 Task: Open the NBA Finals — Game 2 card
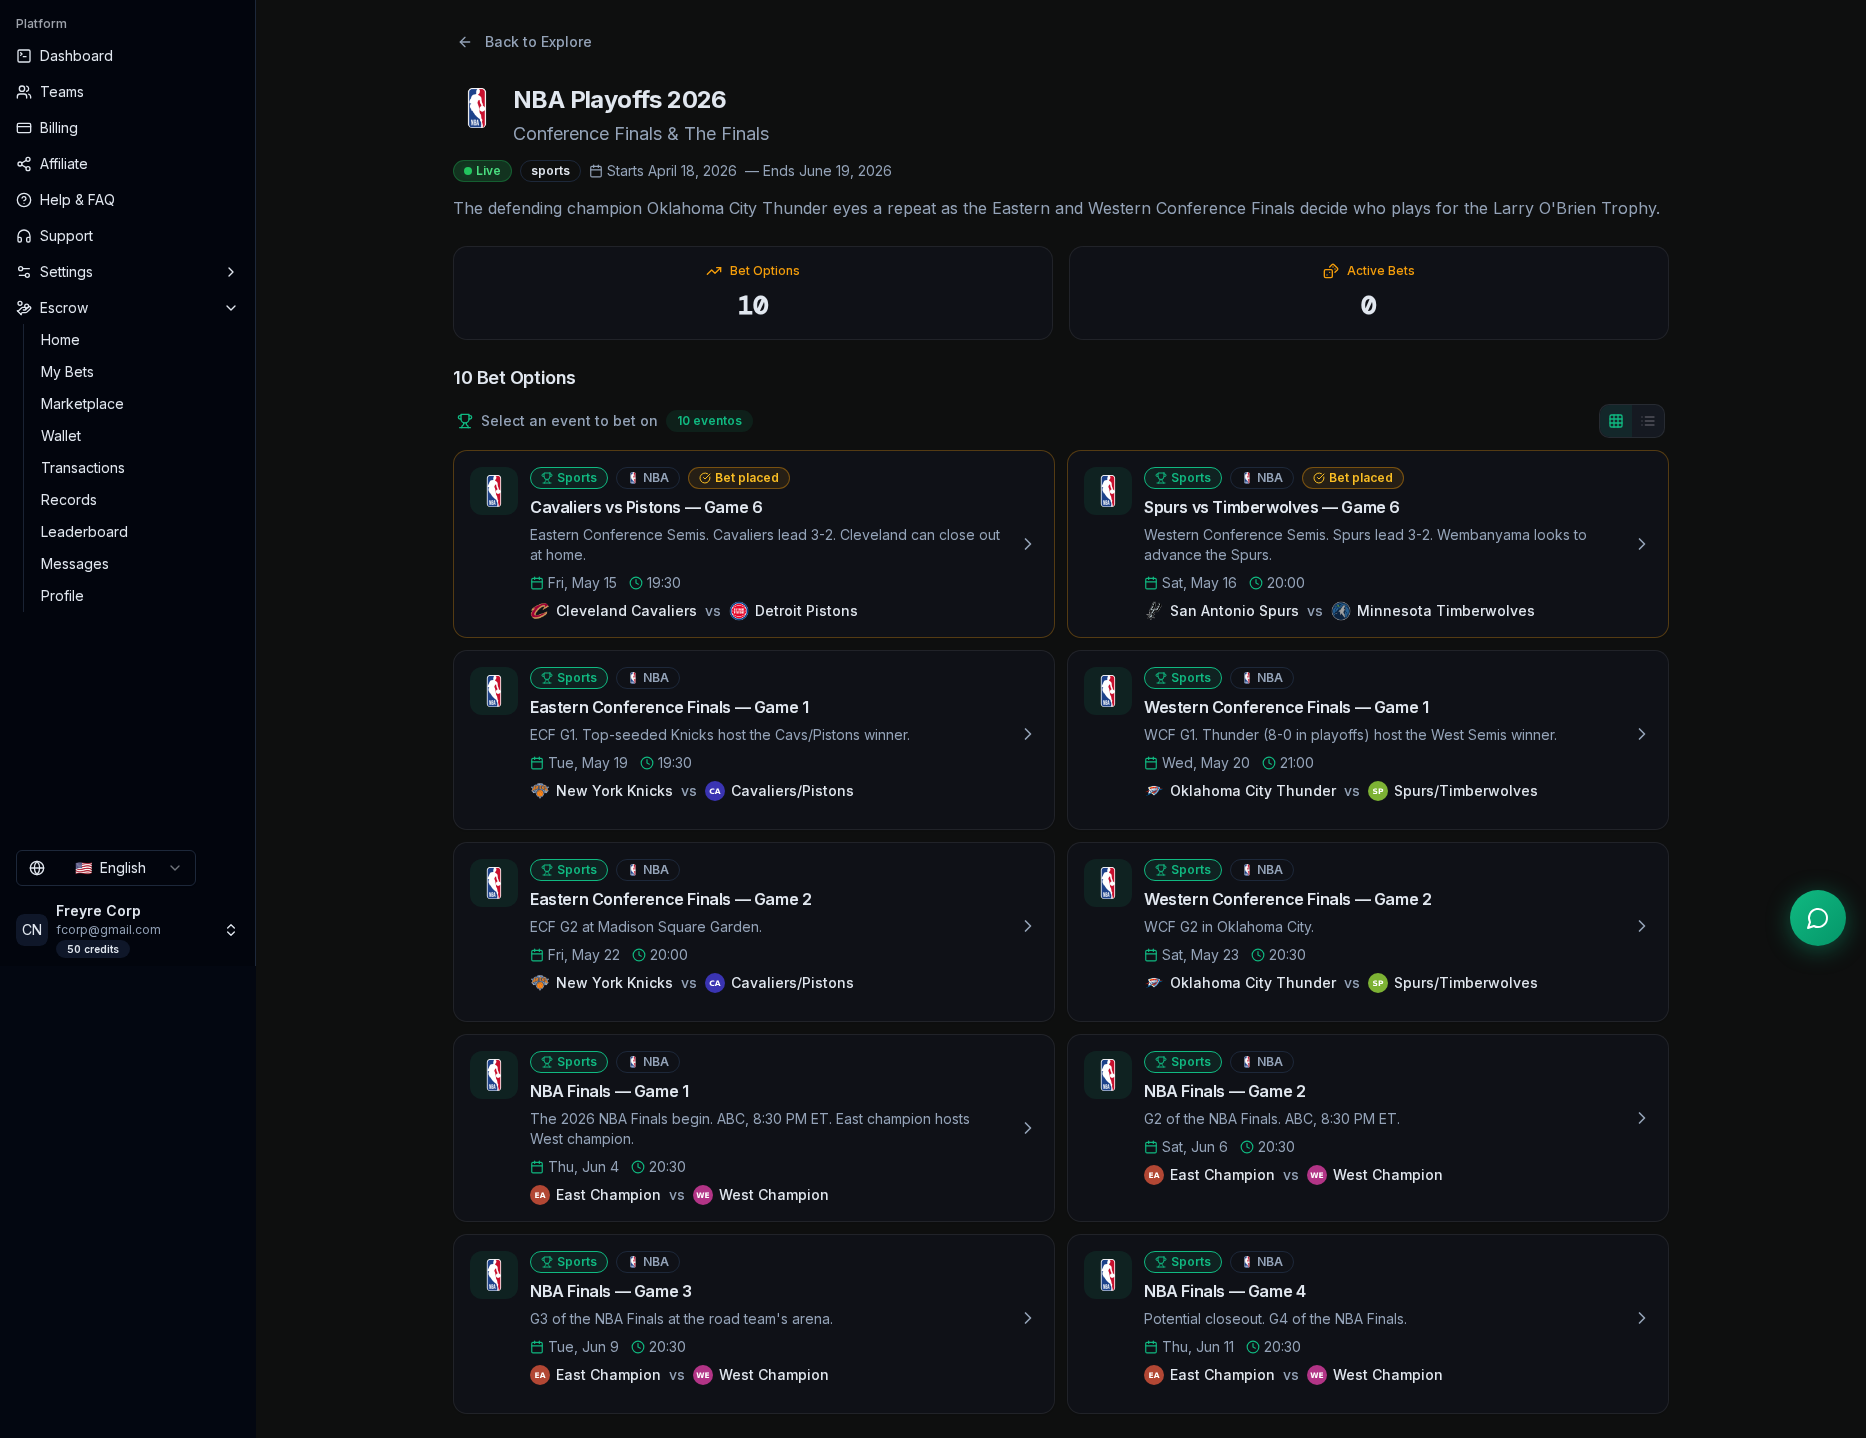(1368, 1128)
